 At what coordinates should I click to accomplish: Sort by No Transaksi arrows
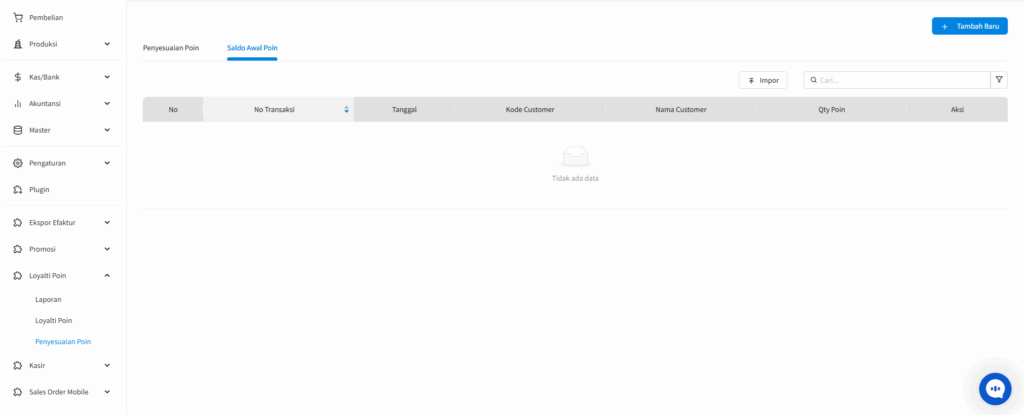click(x=347, y=110)
